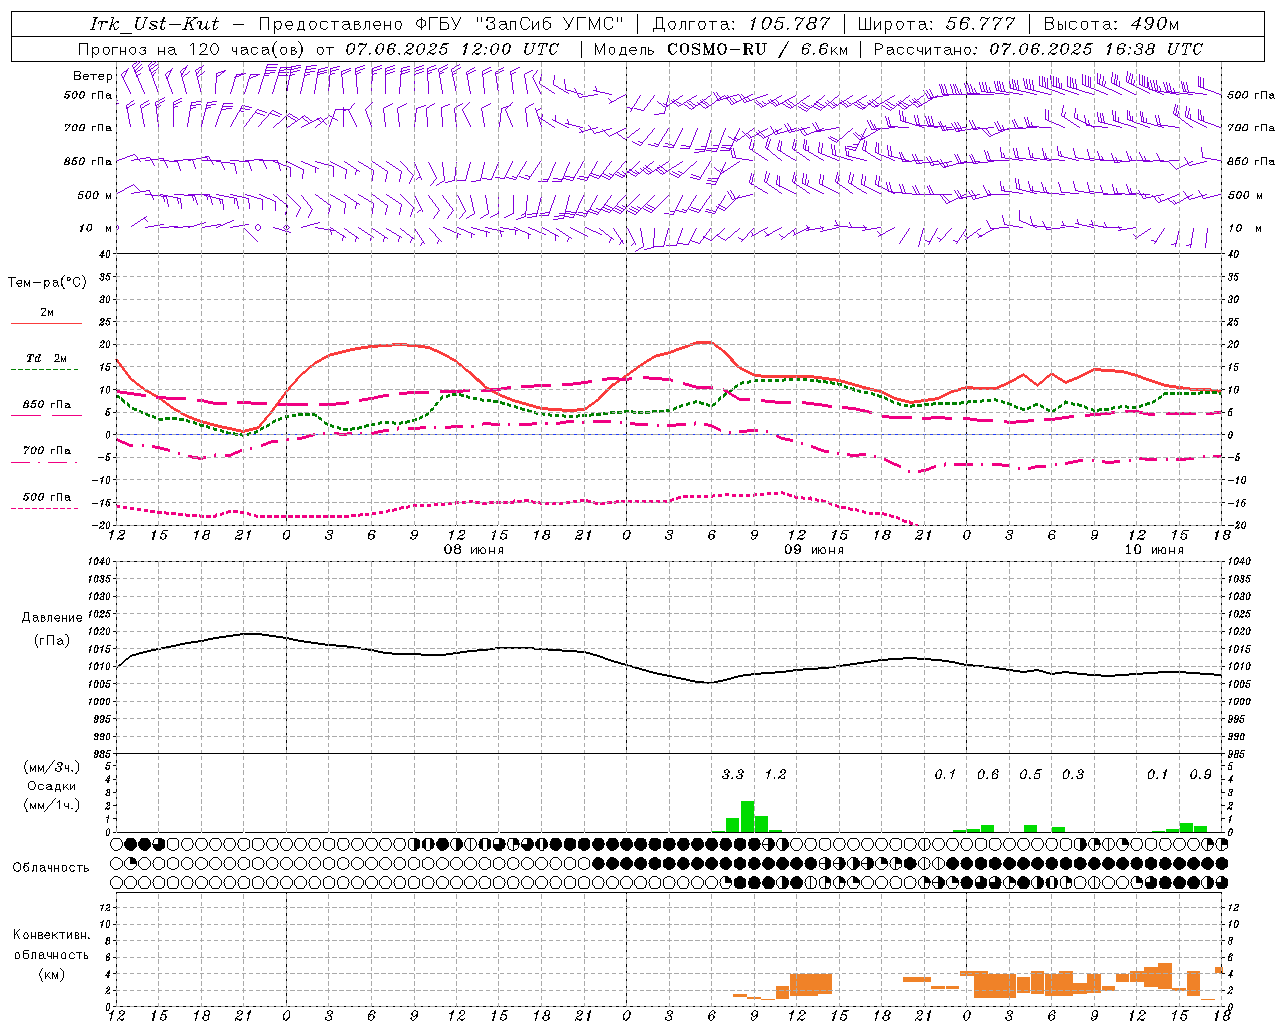Click the tallest green precipitation bar

click(747, 816)
